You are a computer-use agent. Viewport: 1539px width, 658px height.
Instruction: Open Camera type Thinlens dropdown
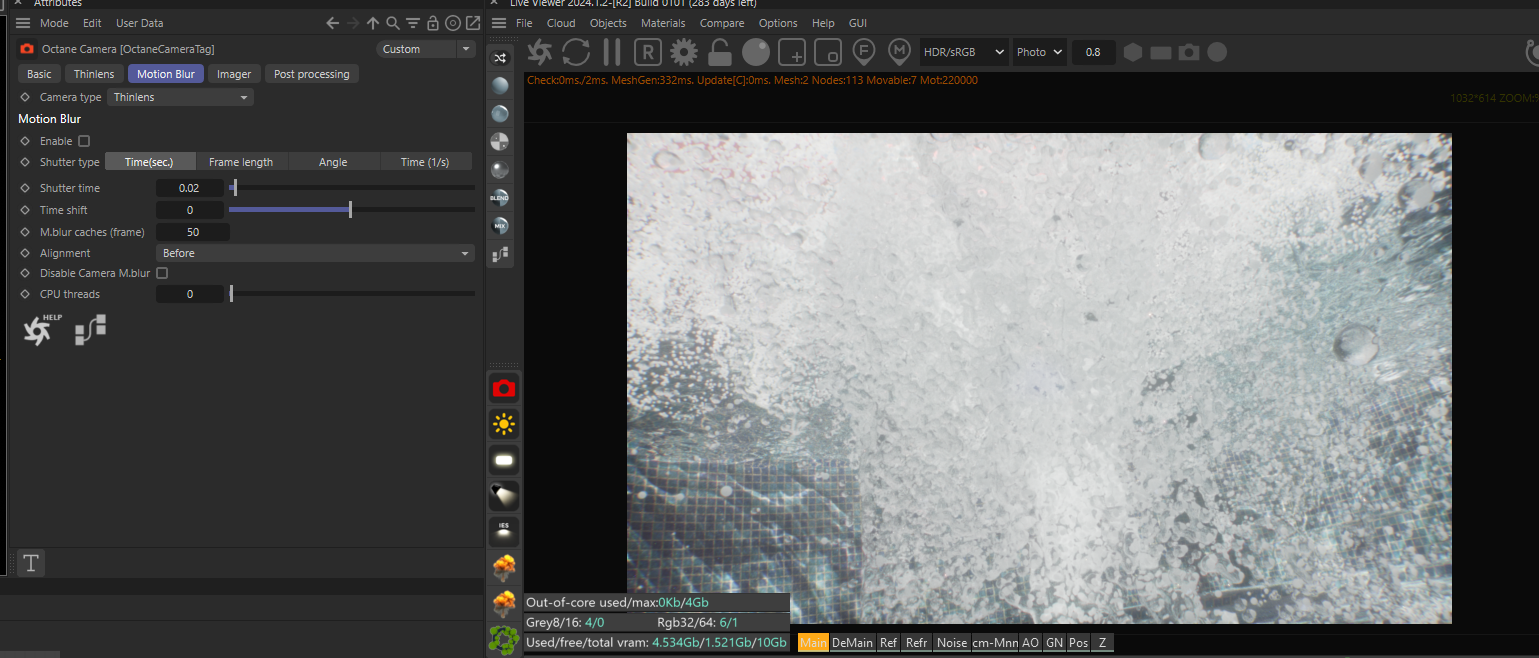(x=180, y=97)
